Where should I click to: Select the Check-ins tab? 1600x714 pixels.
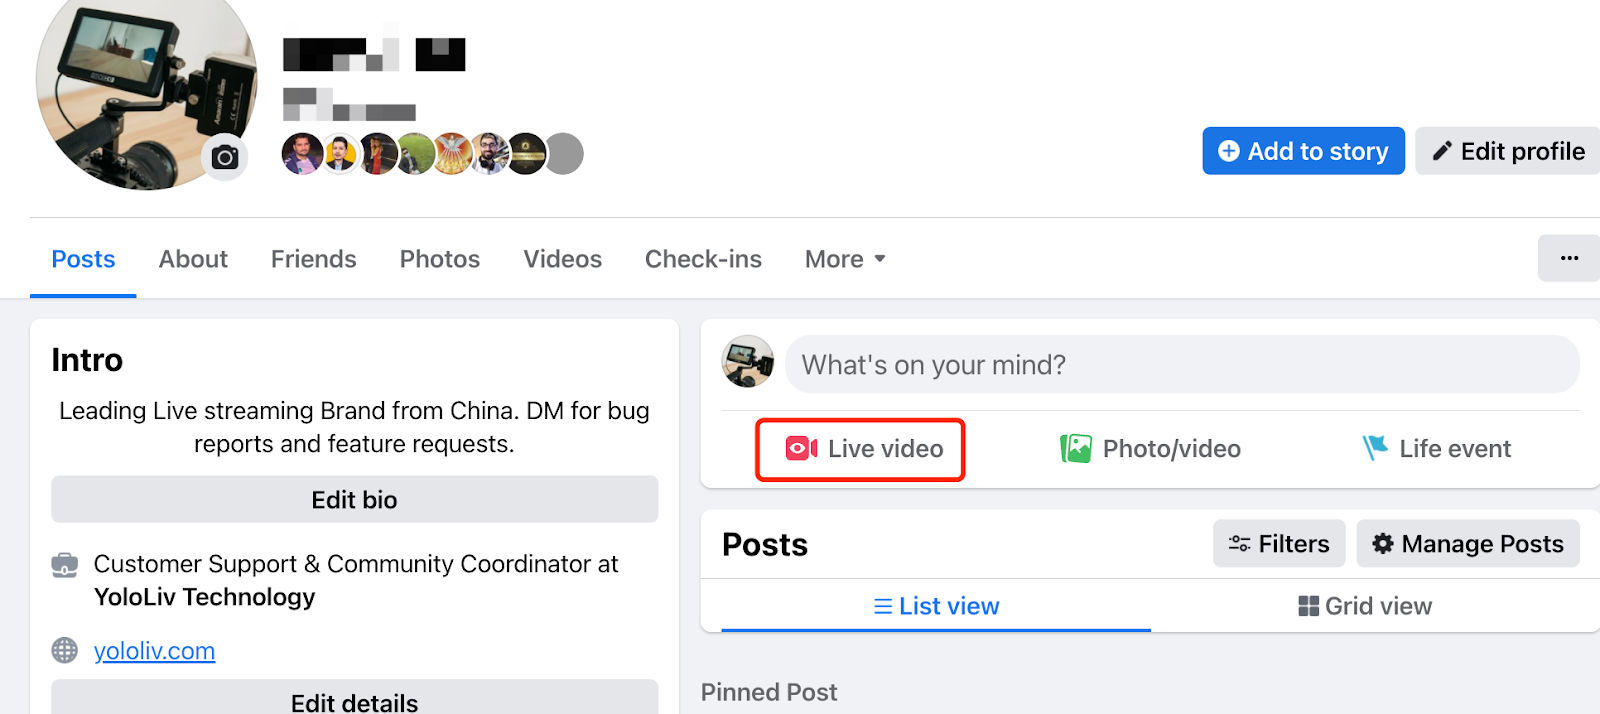[703, 259]
